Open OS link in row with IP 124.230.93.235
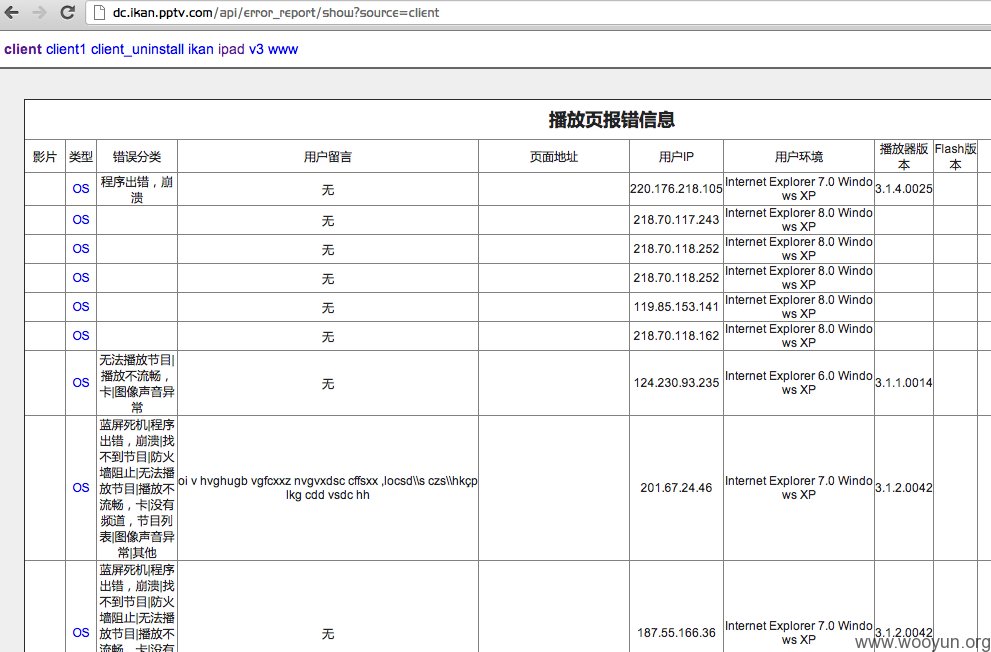This screenshot has height=652, width=991. (x=81, y=382)
